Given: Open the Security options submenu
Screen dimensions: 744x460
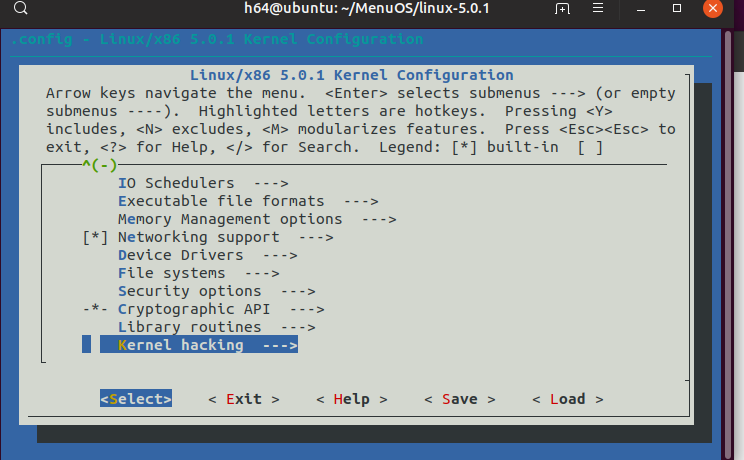Looking at the screenshot, I should [x=216, y=291].
